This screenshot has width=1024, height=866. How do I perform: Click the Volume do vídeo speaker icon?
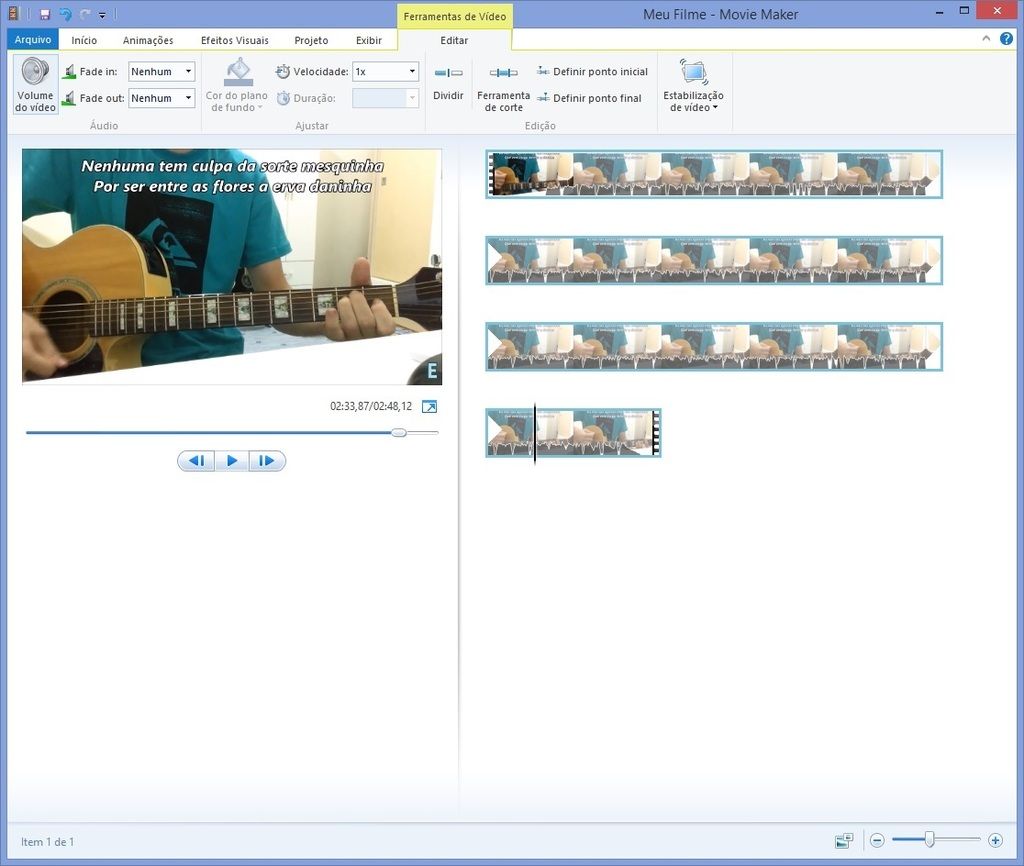[x=35, y=74]
